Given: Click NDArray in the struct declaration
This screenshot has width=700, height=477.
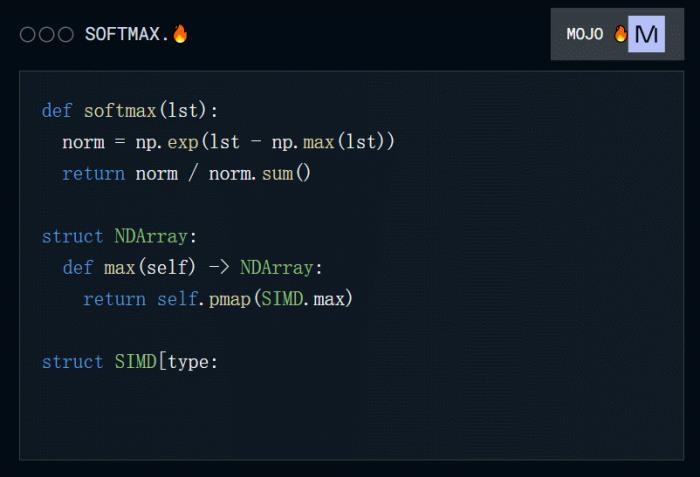Looking at the screenshot, I should pyautogui.click(x=151, y=236).
